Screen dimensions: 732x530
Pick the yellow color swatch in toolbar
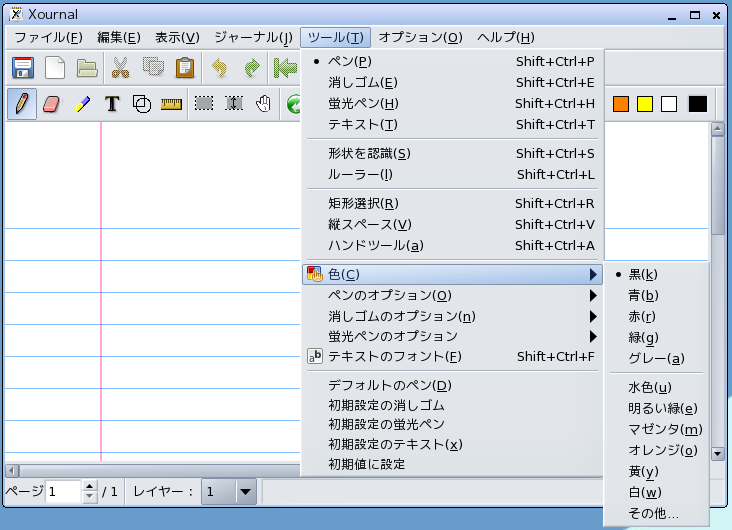pos(645,104)
